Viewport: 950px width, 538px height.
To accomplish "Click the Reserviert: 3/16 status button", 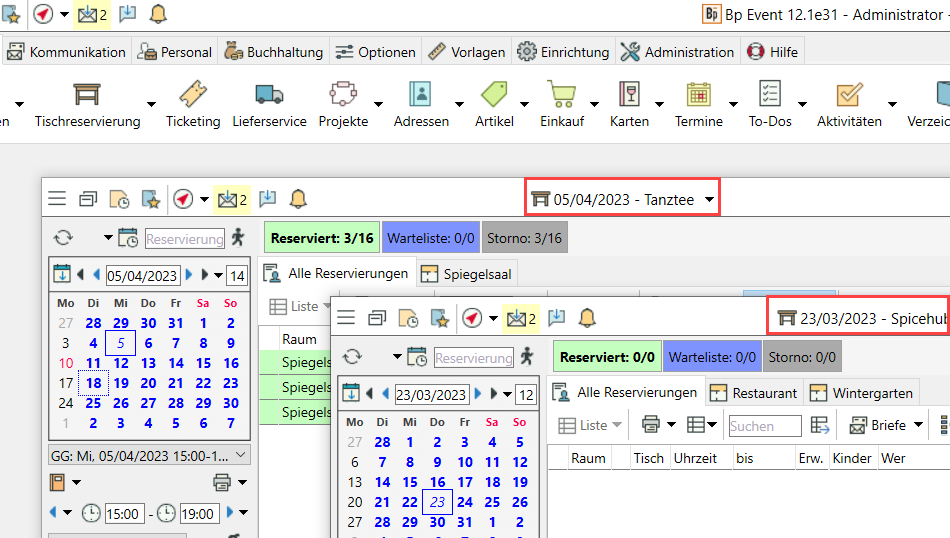I will tap(321, 238).
